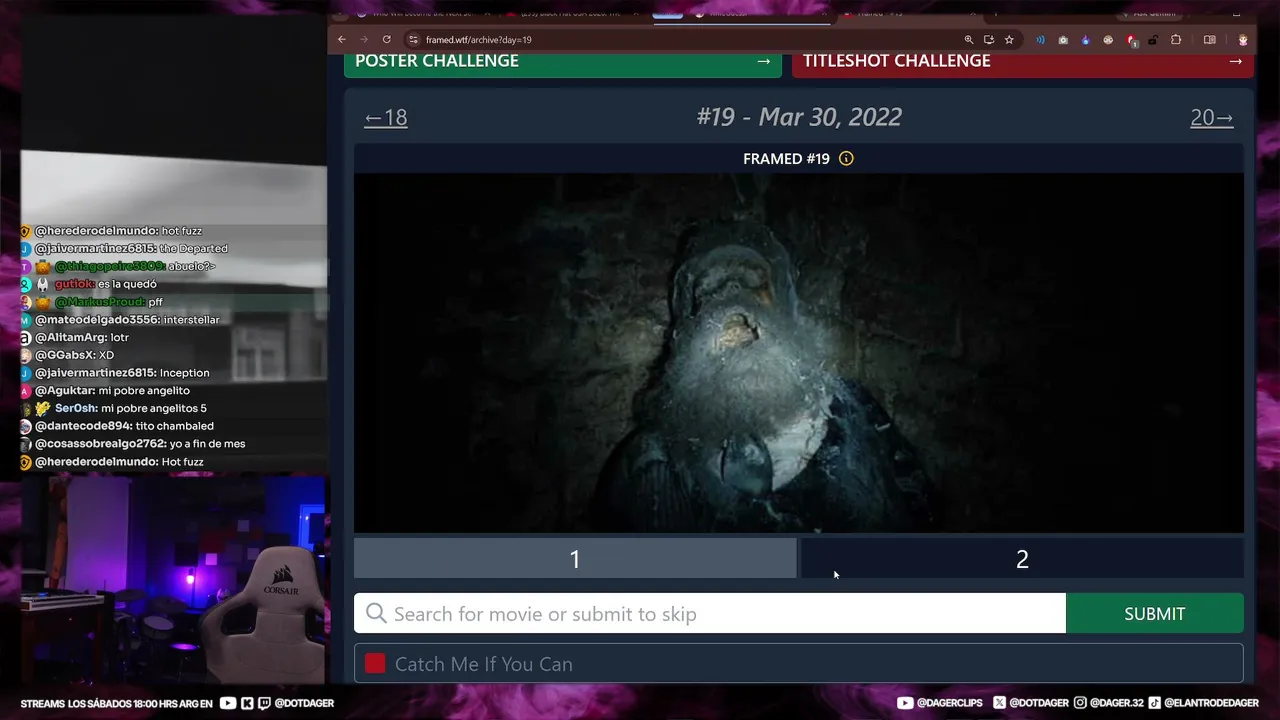Toggle the browser side panel icon
This screenshot has width=1280, height=720.
coord(1210,40)
